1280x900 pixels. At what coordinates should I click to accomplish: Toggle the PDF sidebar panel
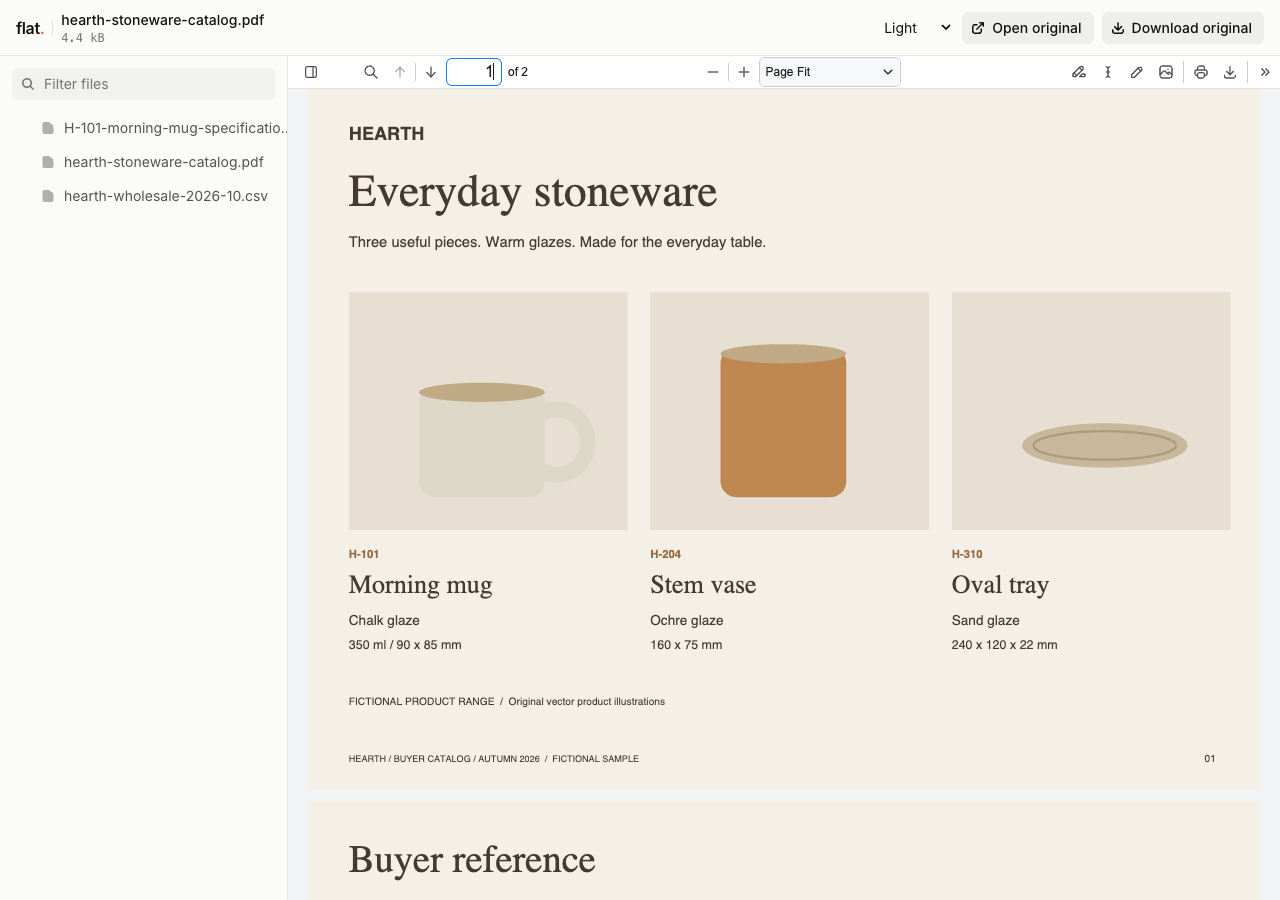(x=311, y=72)
